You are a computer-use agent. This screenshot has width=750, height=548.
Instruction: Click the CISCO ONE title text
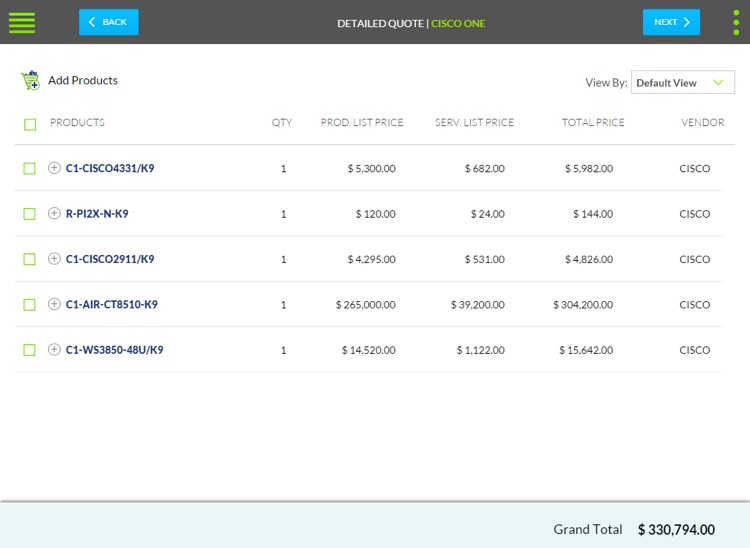point(458,23)
